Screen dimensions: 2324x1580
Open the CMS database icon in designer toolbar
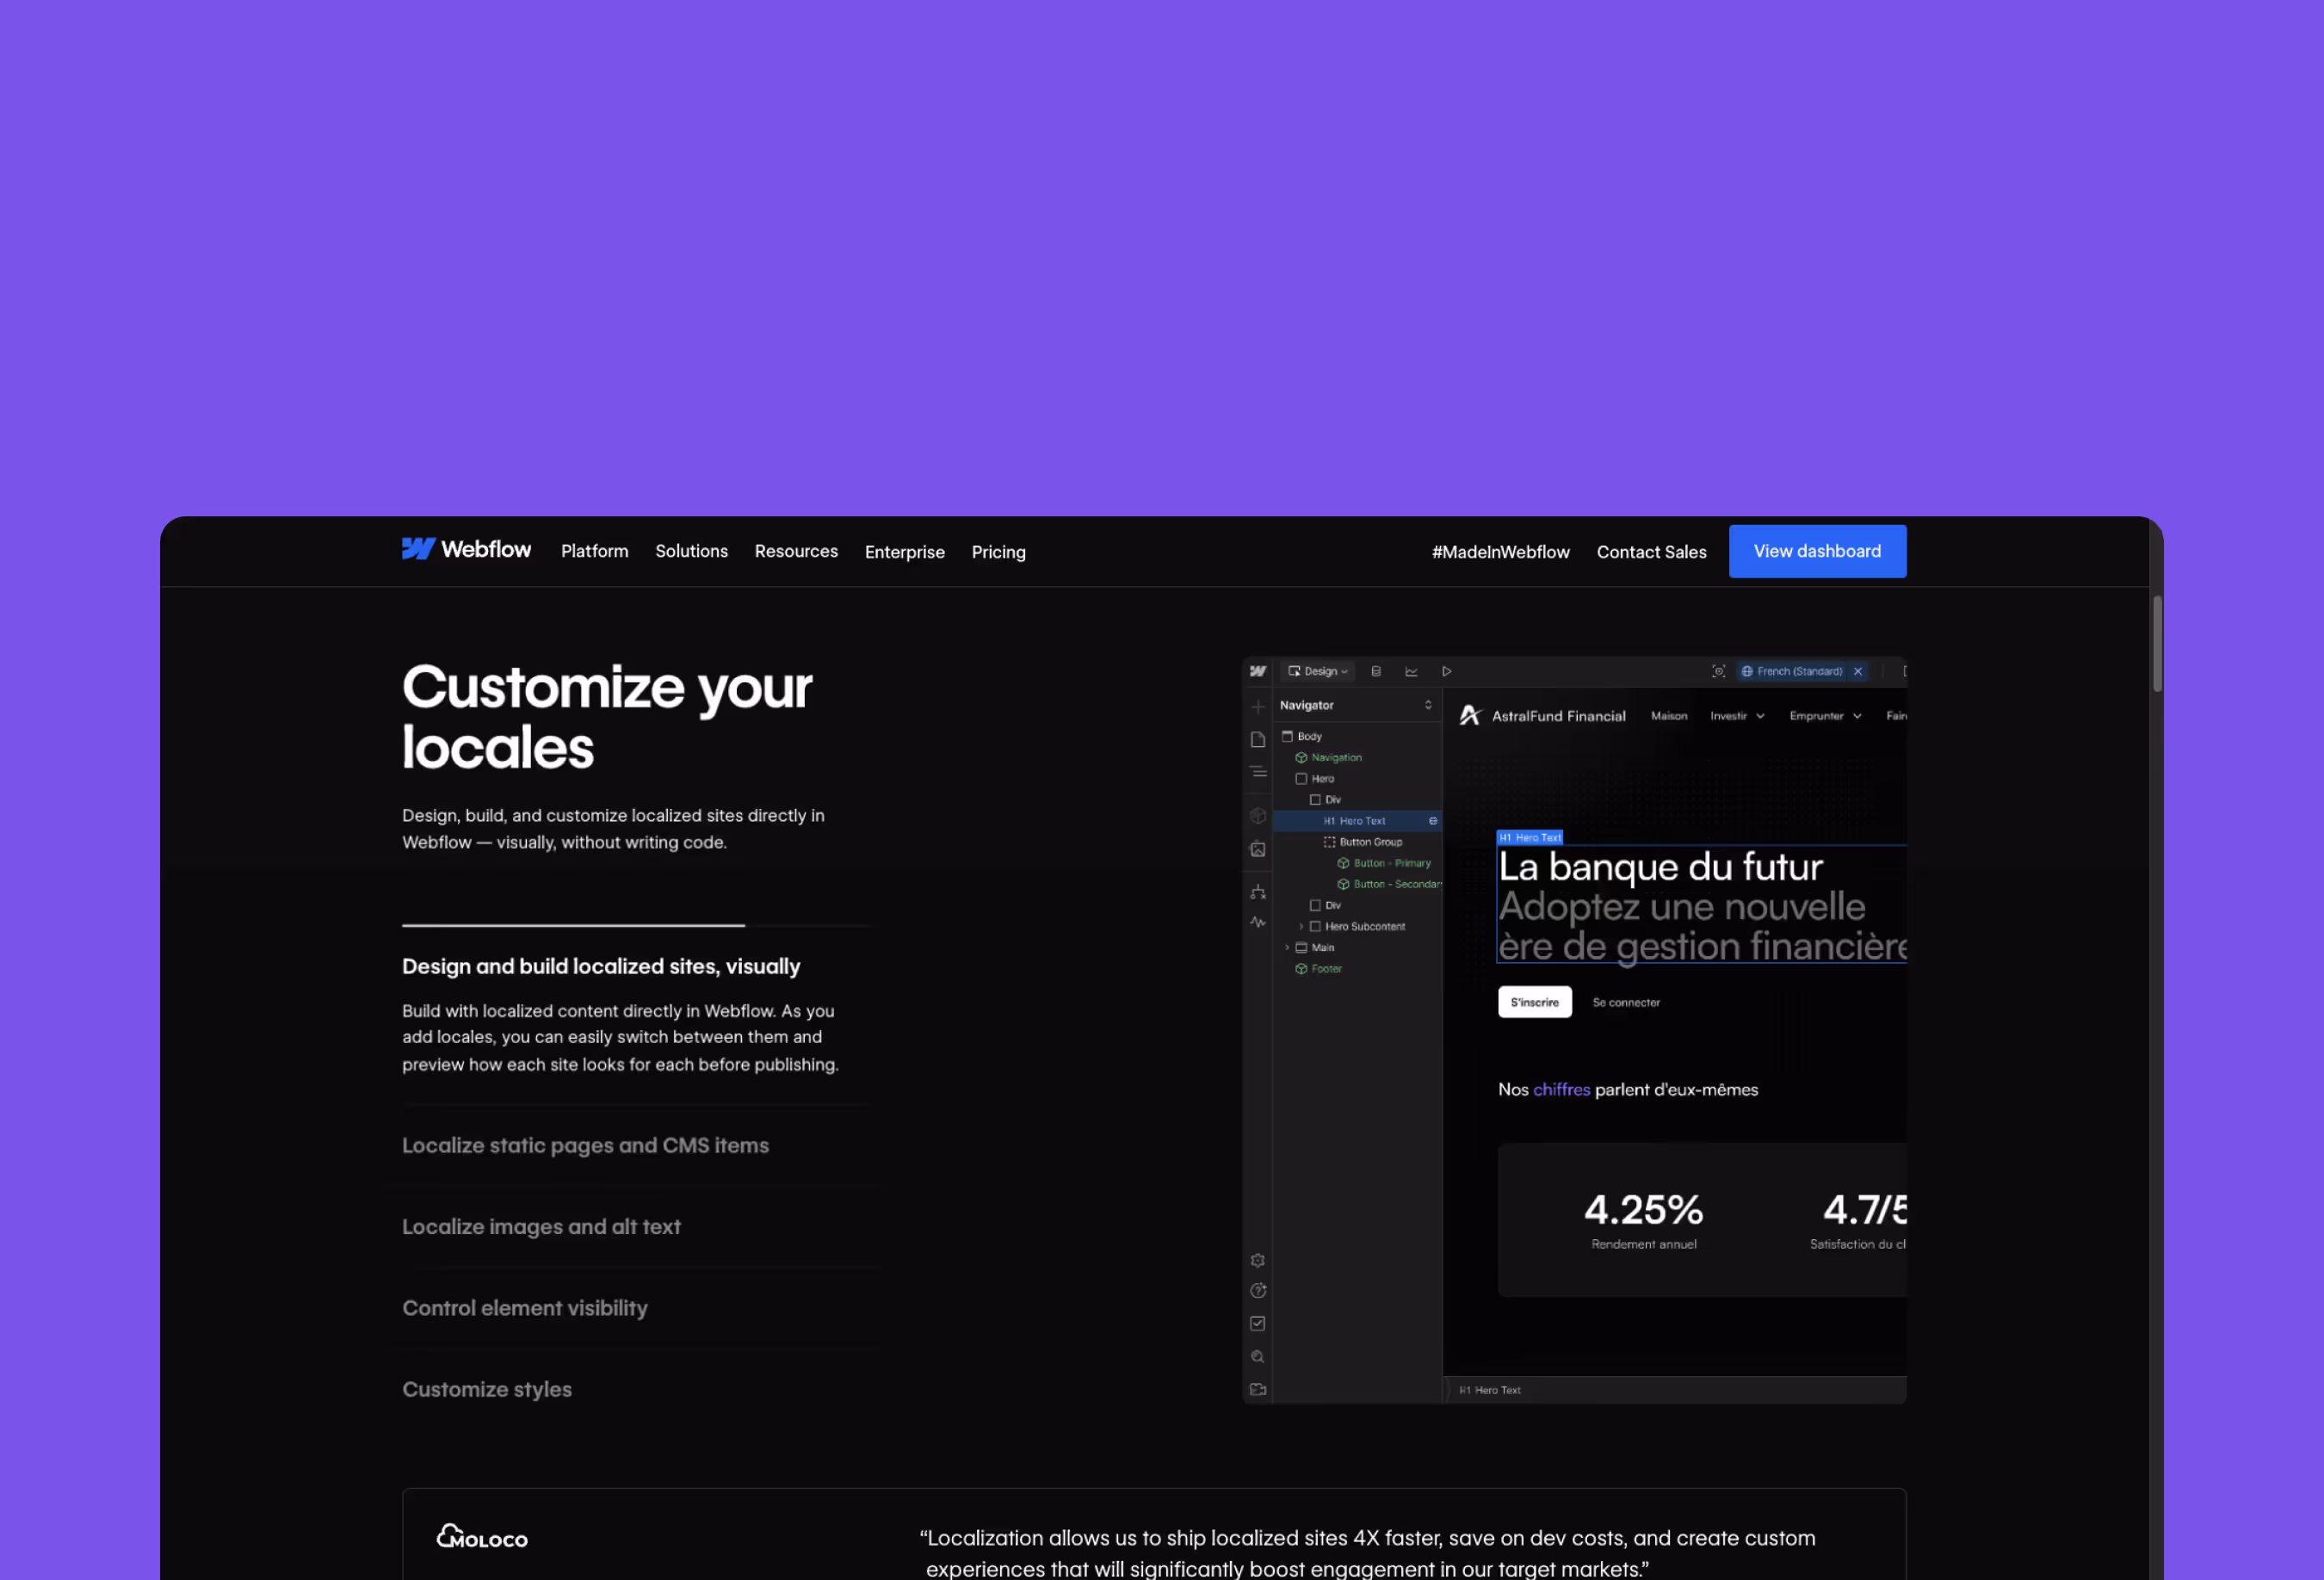(x=1376, y=672)
